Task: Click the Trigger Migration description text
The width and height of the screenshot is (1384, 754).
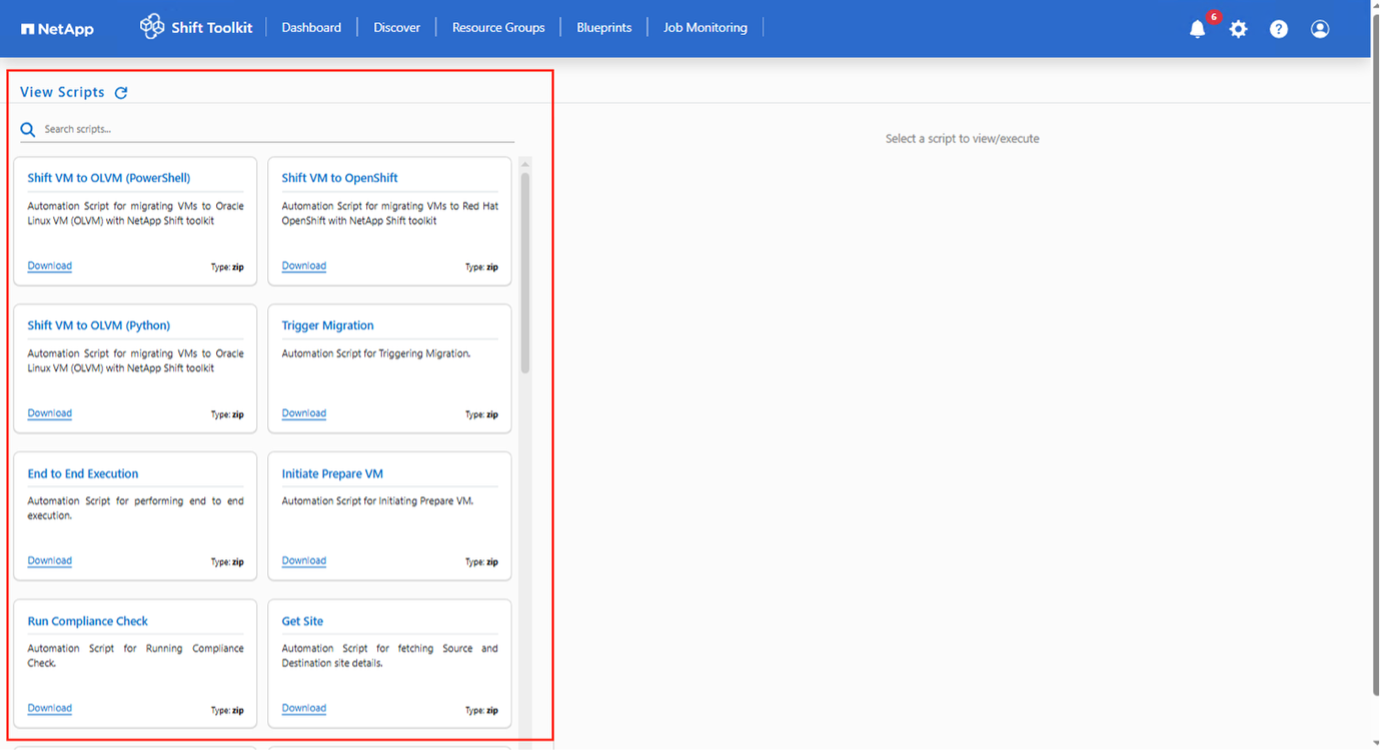Action: pos(377,355)
